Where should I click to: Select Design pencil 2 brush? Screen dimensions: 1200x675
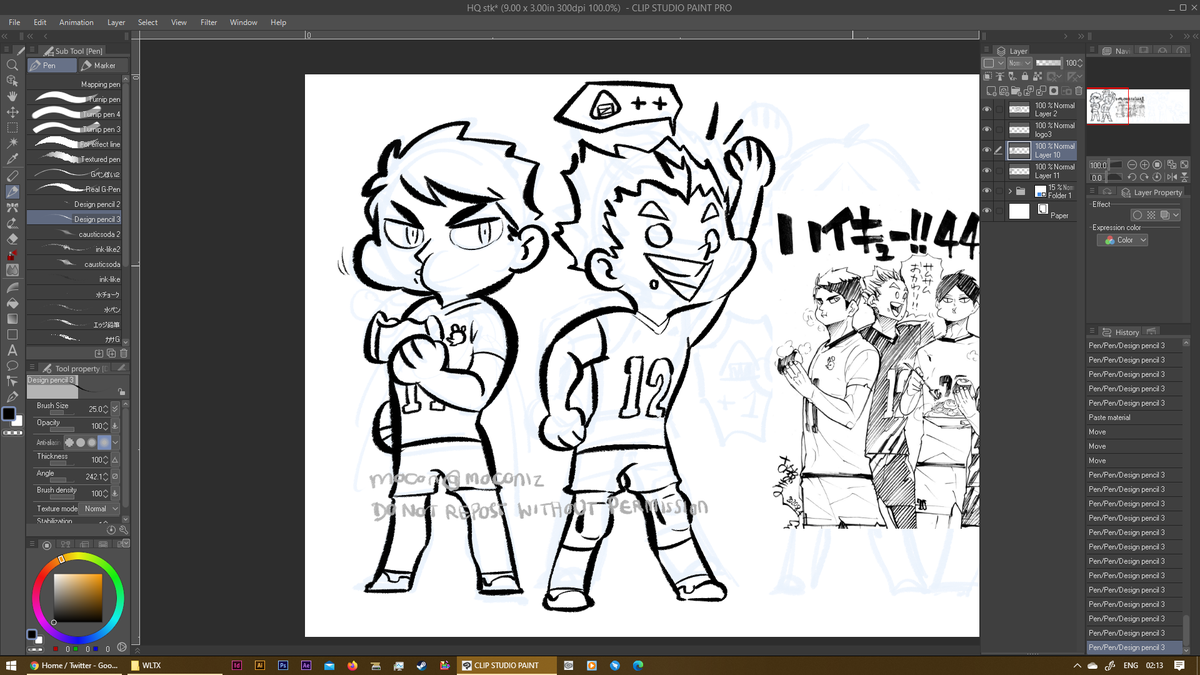click(75, 204)
